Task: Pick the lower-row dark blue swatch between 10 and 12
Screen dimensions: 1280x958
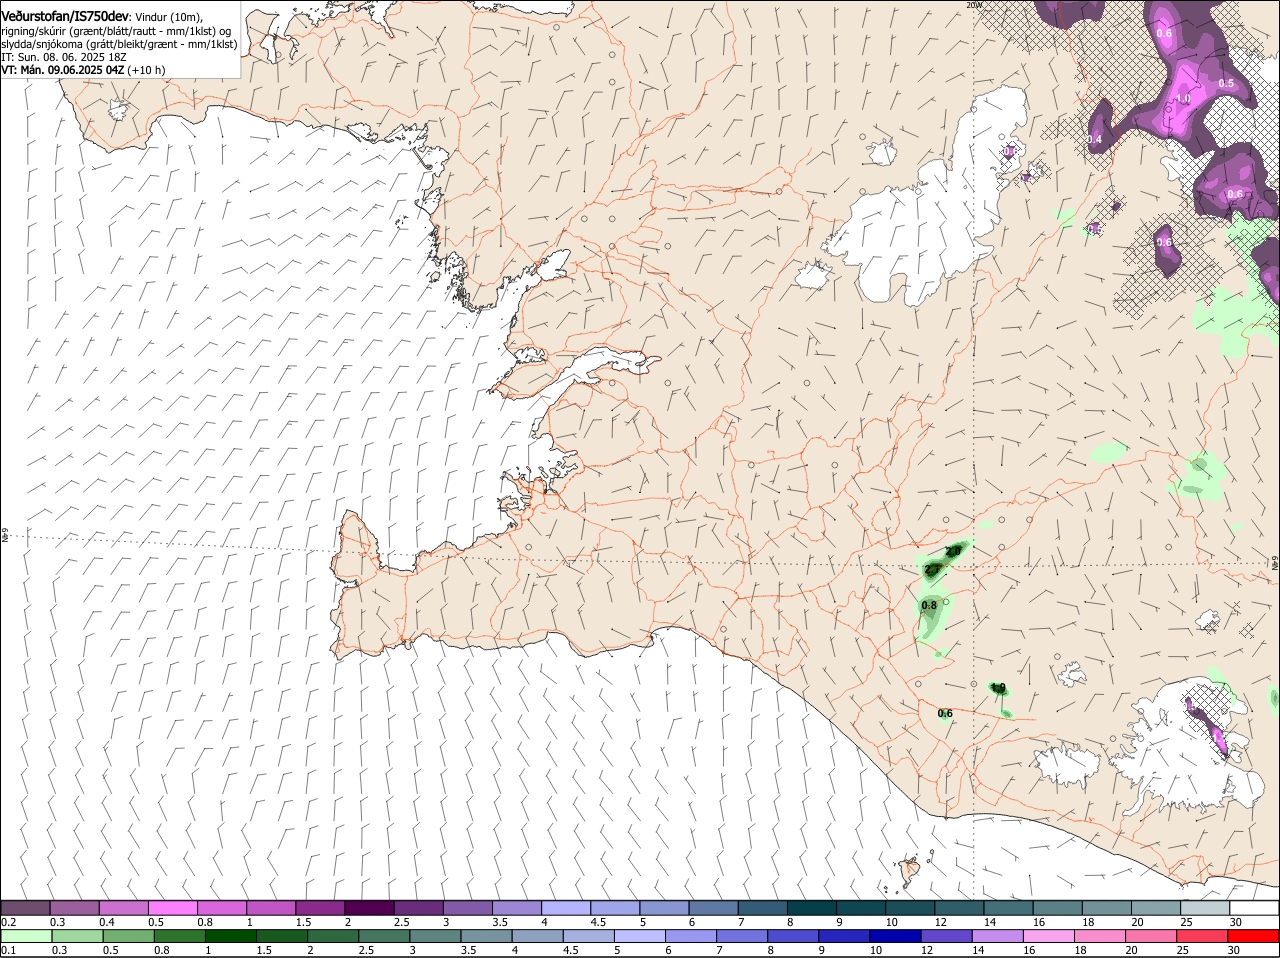Action: pos(897,936)
